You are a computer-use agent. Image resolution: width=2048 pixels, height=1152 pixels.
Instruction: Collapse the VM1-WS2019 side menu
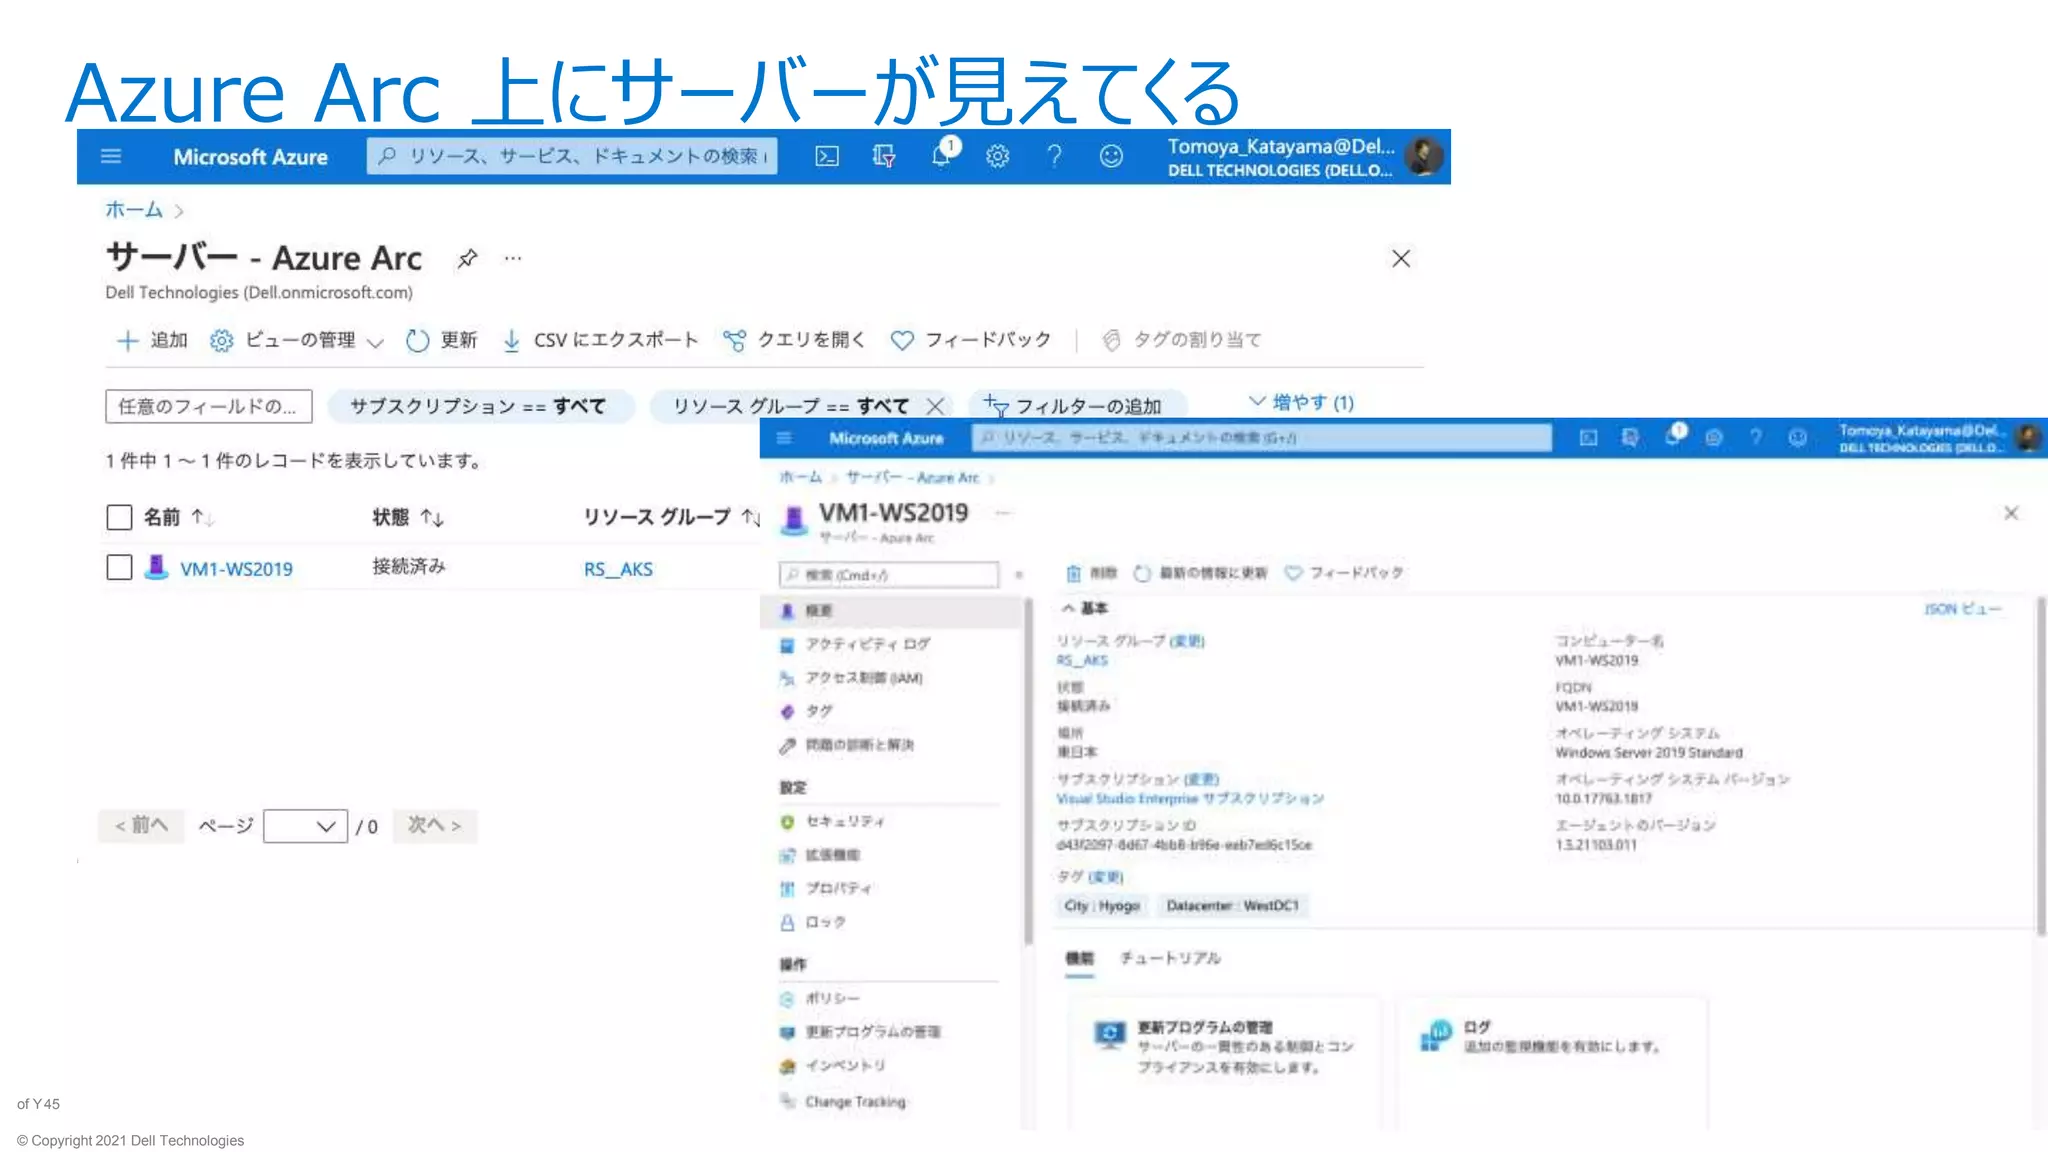[1019, 574]
